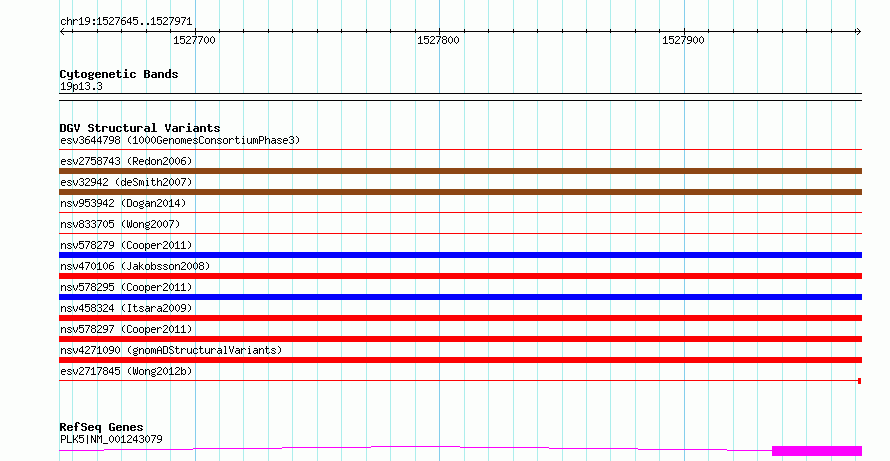Open the nsv578295 (Cooper2011) variant label
The image size is (890, 461).
point(126,287)
